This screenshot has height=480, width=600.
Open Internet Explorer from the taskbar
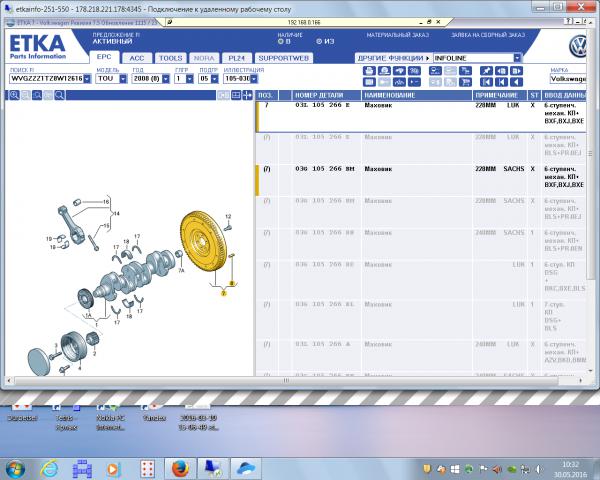[x=49, y=469]
